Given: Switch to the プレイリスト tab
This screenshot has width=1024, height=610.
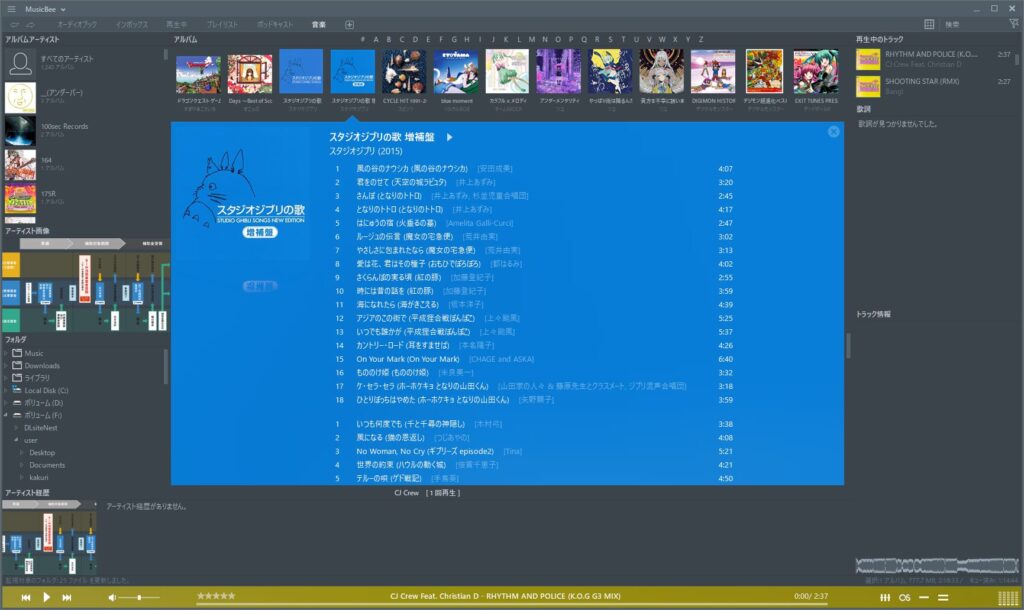Looking at the screenshot, I should tap(222, 25).
